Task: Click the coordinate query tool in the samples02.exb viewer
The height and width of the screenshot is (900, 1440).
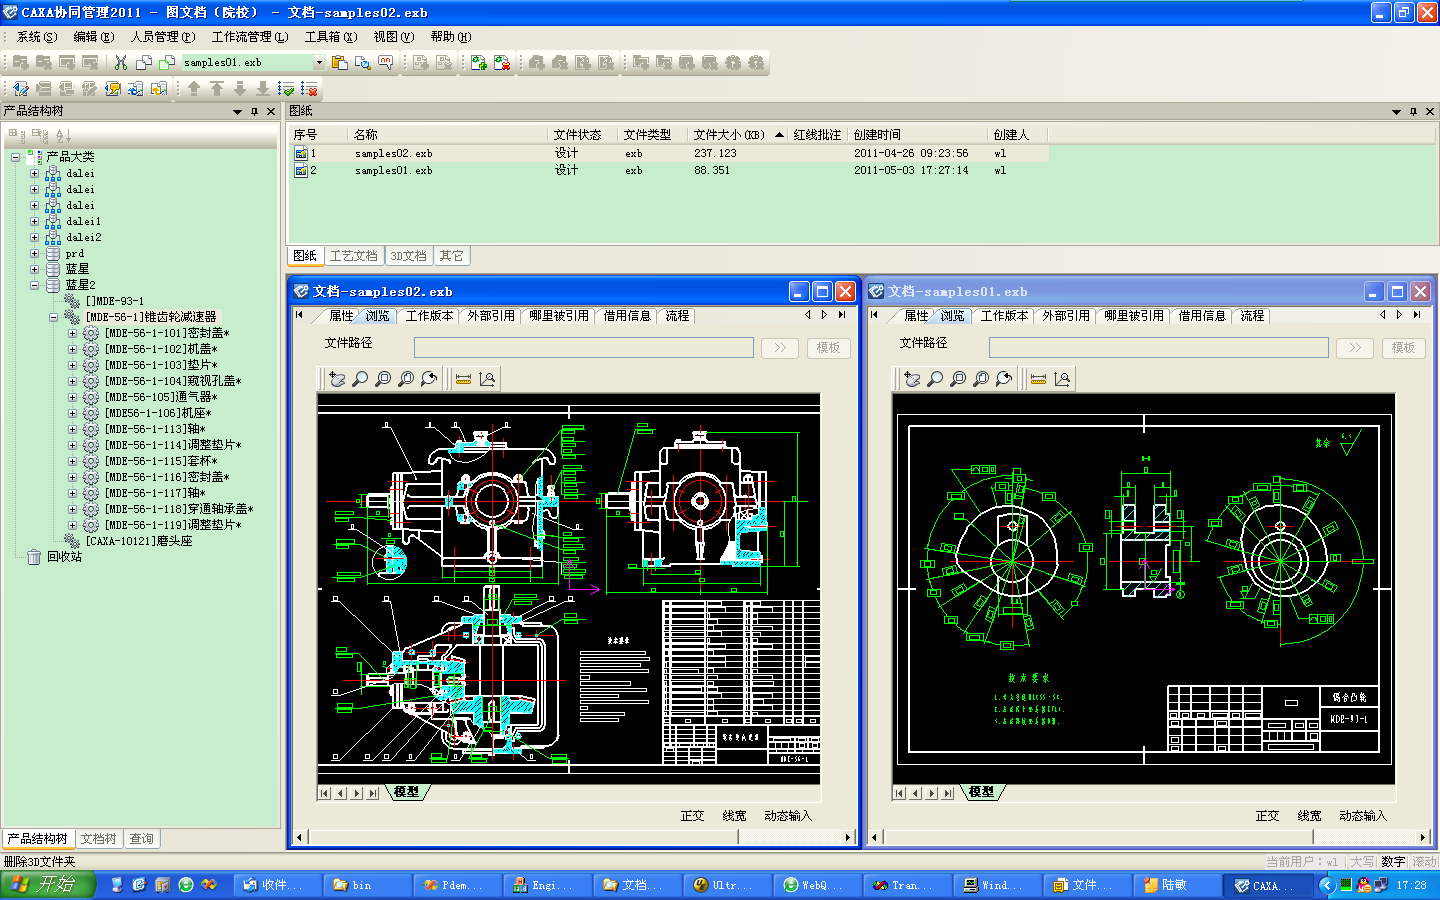Action: click(x=487, y=379)
